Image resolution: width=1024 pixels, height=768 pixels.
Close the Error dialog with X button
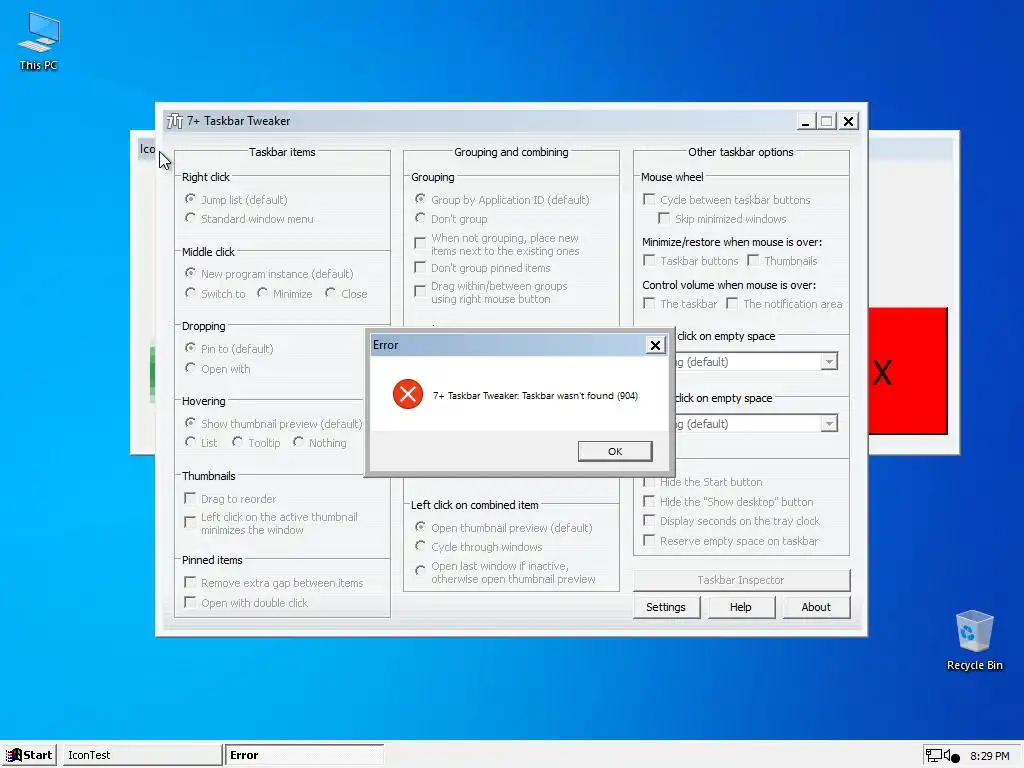[655, 345]
